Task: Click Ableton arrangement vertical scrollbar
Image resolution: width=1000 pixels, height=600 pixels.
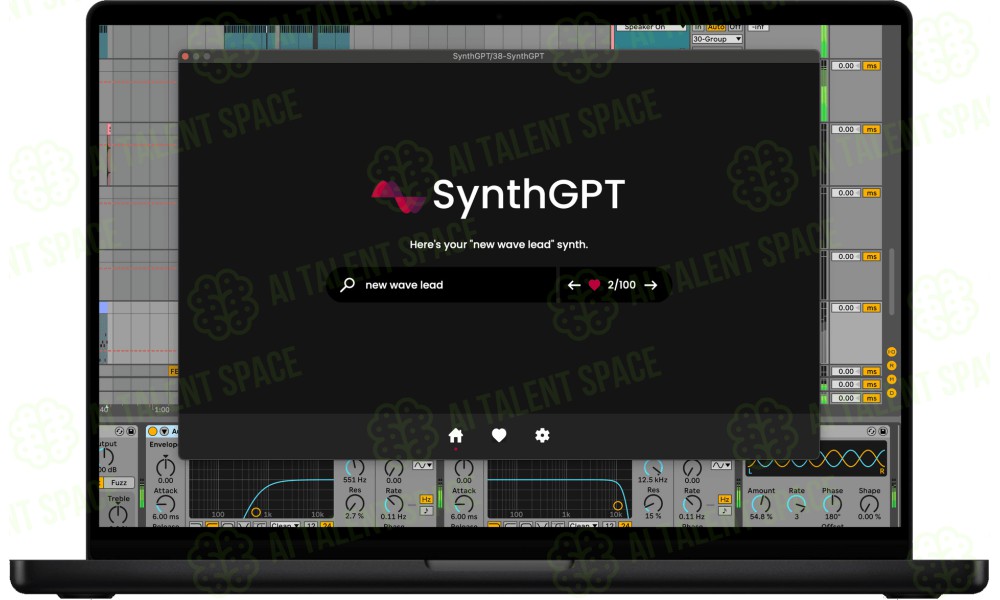Action: 891,281
